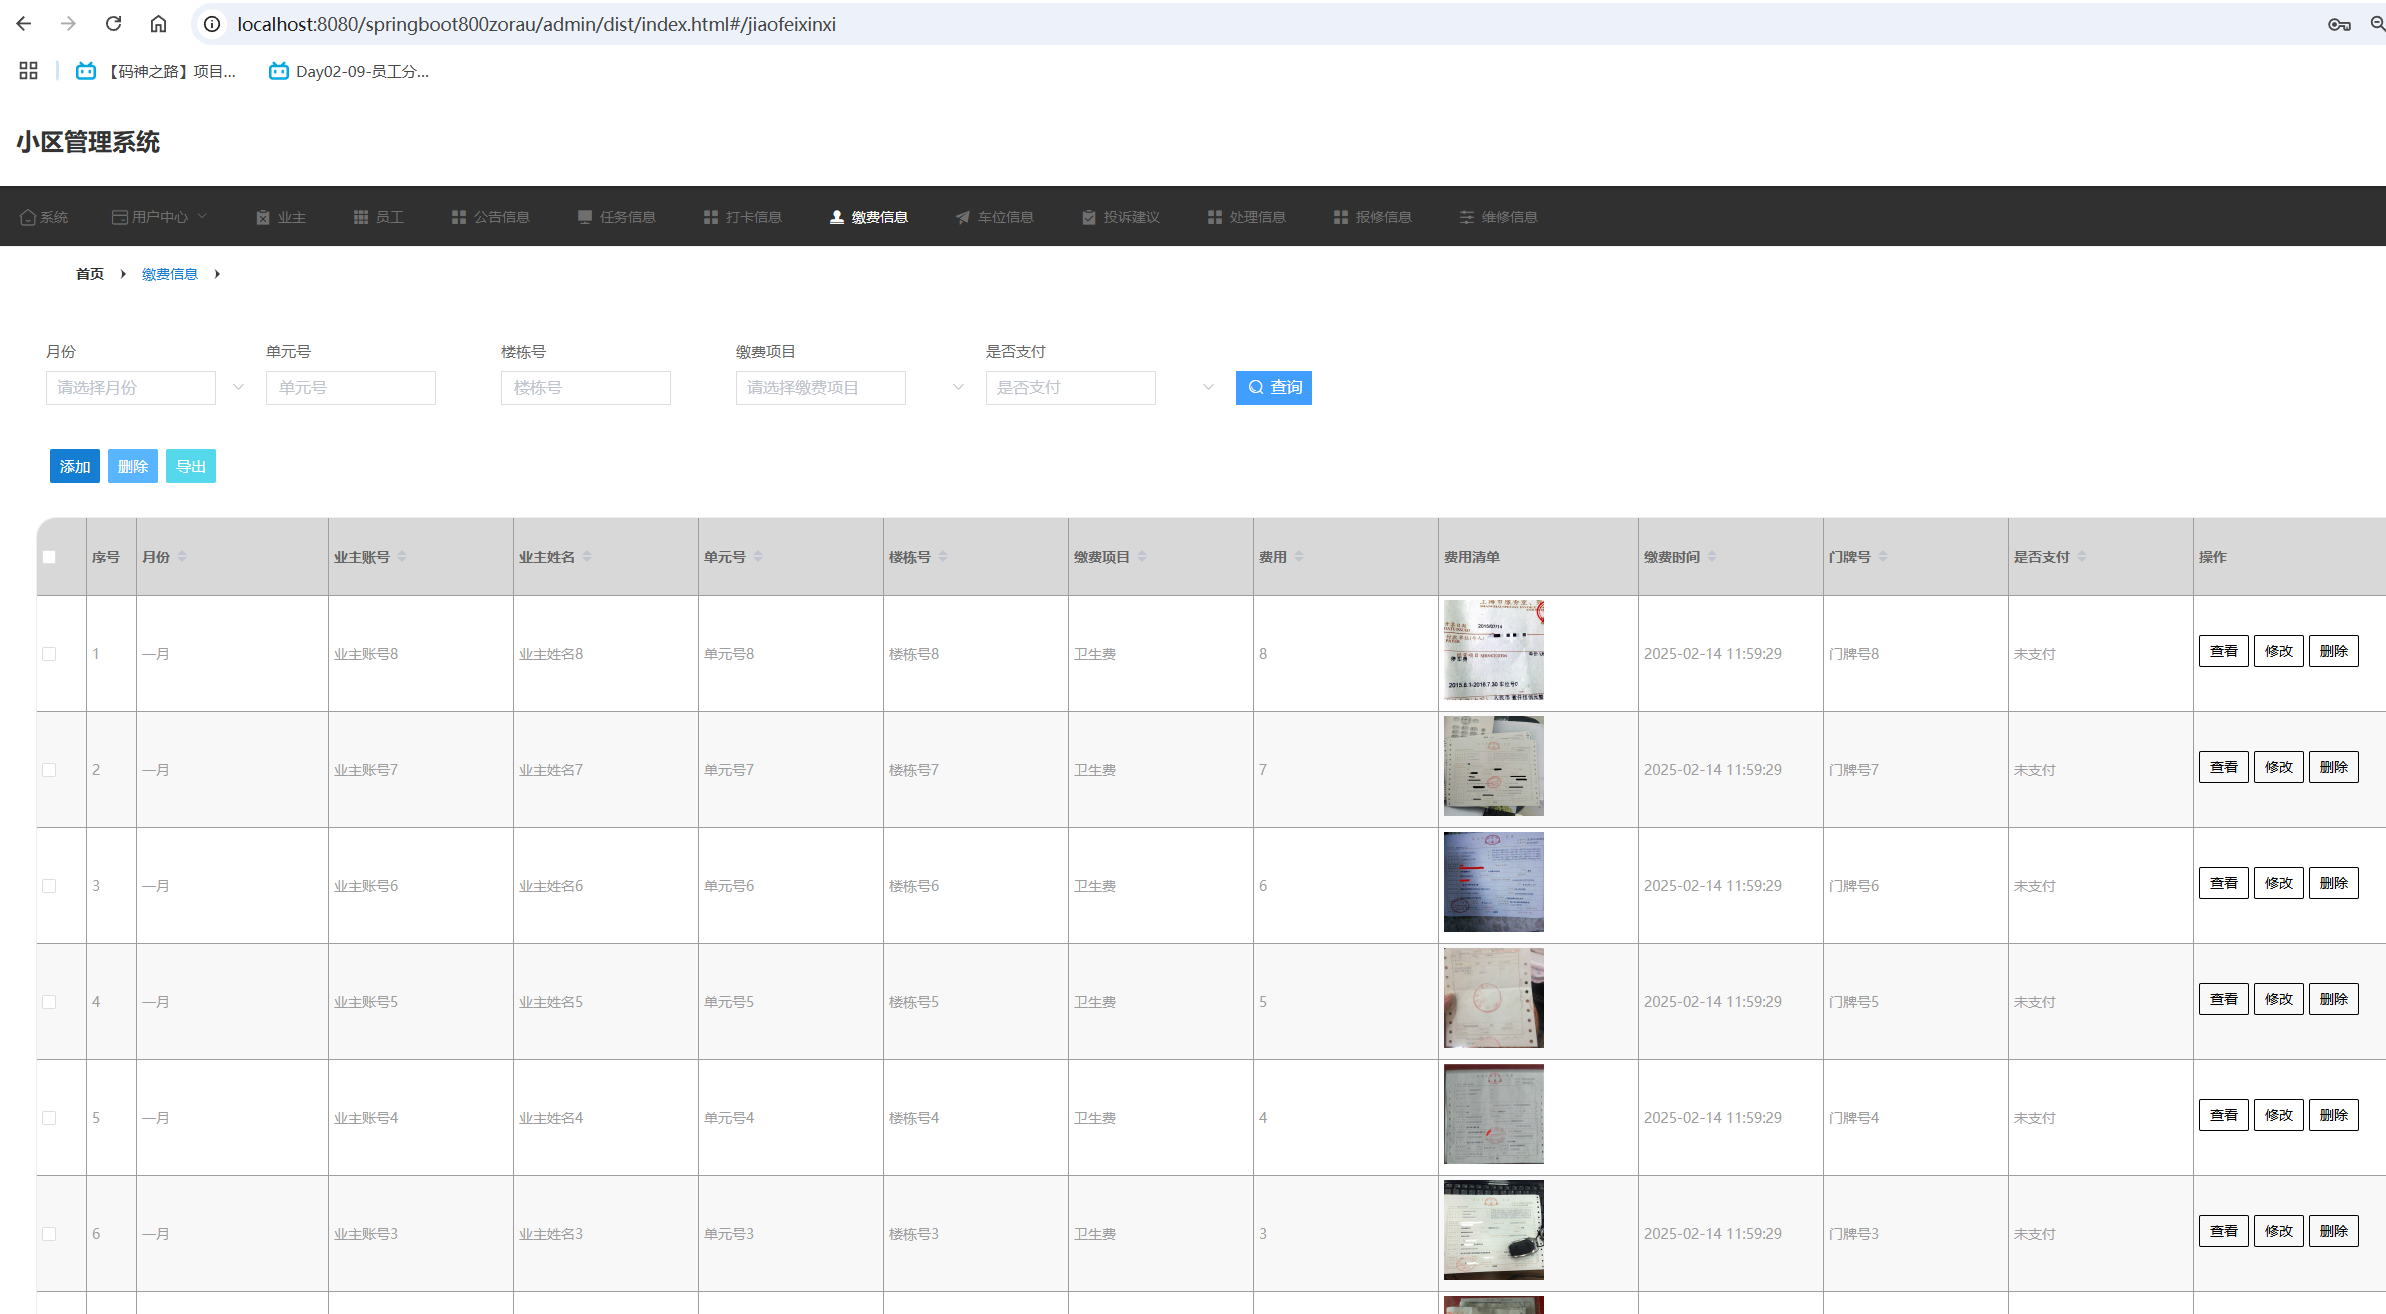Open the first row's 费用清单 receipt thumbnail
The image size is (2386, 1314).
(1493, 650)
